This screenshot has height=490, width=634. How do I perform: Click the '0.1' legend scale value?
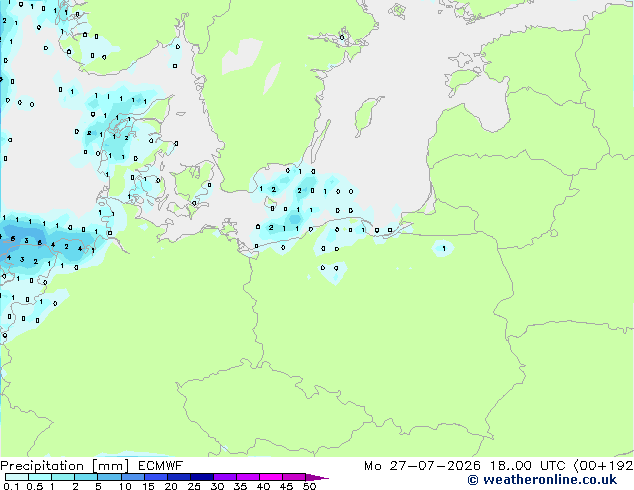pos(11,486)
